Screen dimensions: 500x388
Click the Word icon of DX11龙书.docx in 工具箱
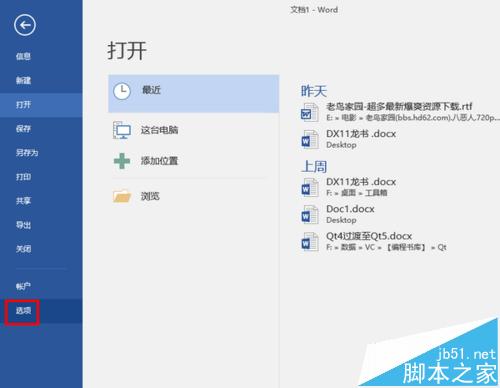point(310,188)
